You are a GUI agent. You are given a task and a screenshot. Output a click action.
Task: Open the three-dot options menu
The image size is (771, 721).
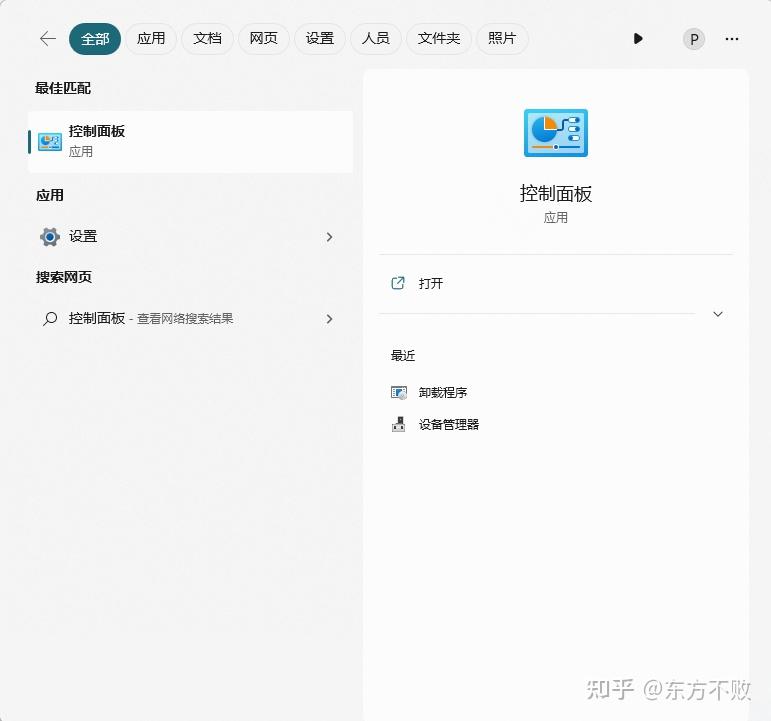click(732, 39)
